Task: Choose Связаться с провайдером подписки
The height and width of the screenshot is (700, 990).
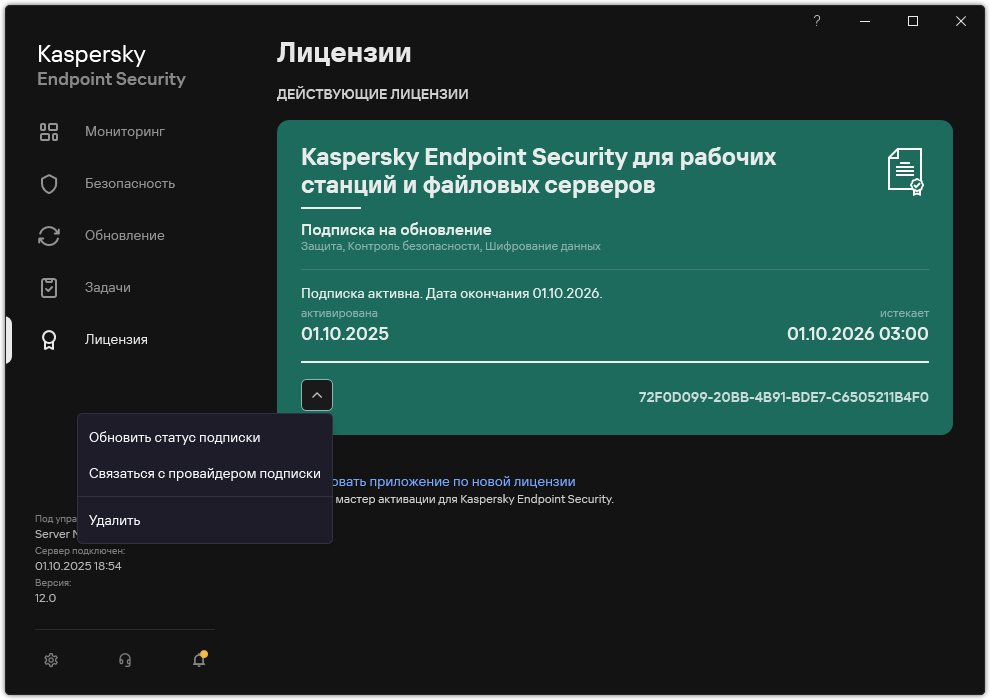Action: [x=202, y=472]
